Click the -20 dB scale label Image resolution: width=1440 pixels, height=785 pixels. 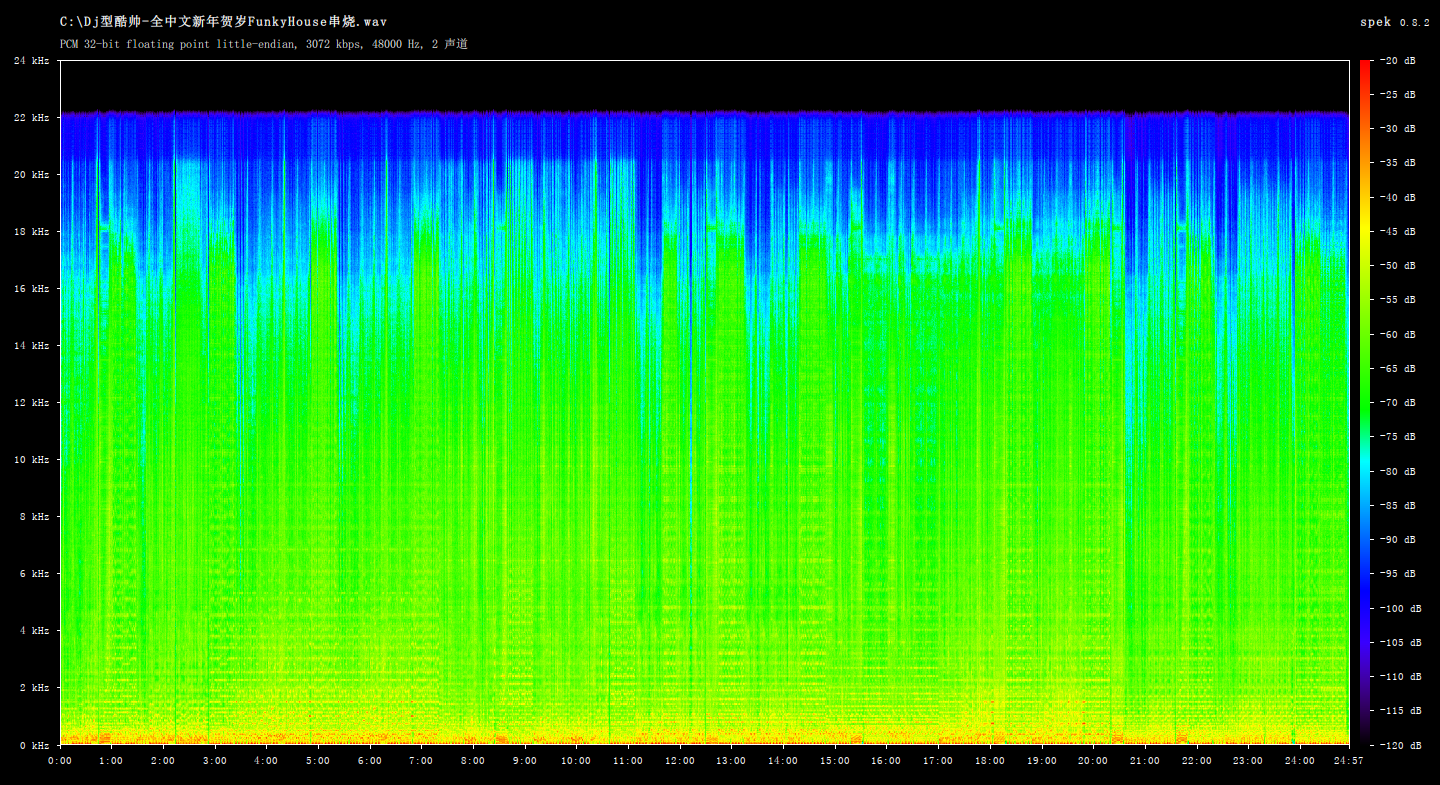click(1397, 61)
